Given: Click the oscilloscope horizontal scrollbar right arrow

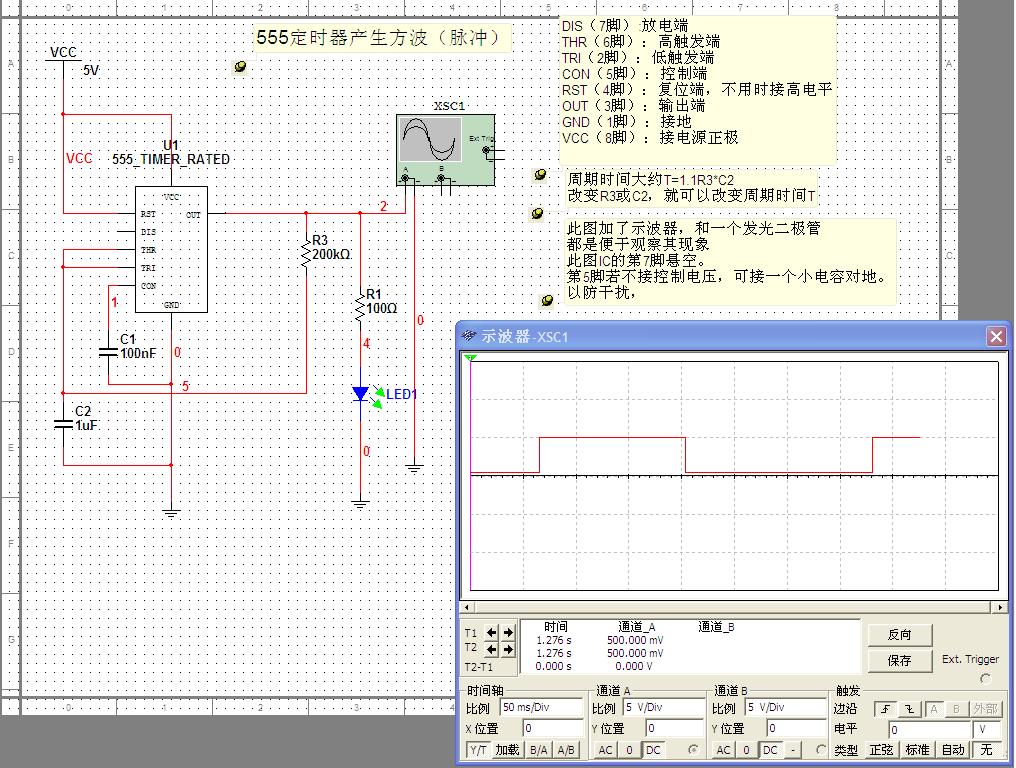Looking at the screenshot, I should 999,607.
